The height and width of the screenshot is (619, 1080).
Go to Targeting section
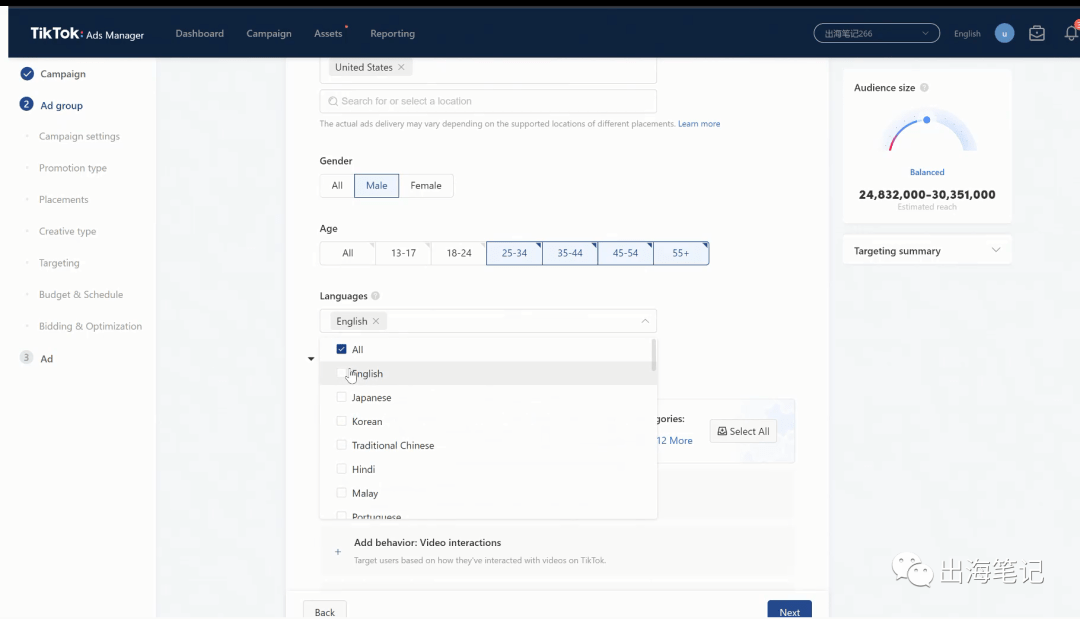click(x=59, y=263)
